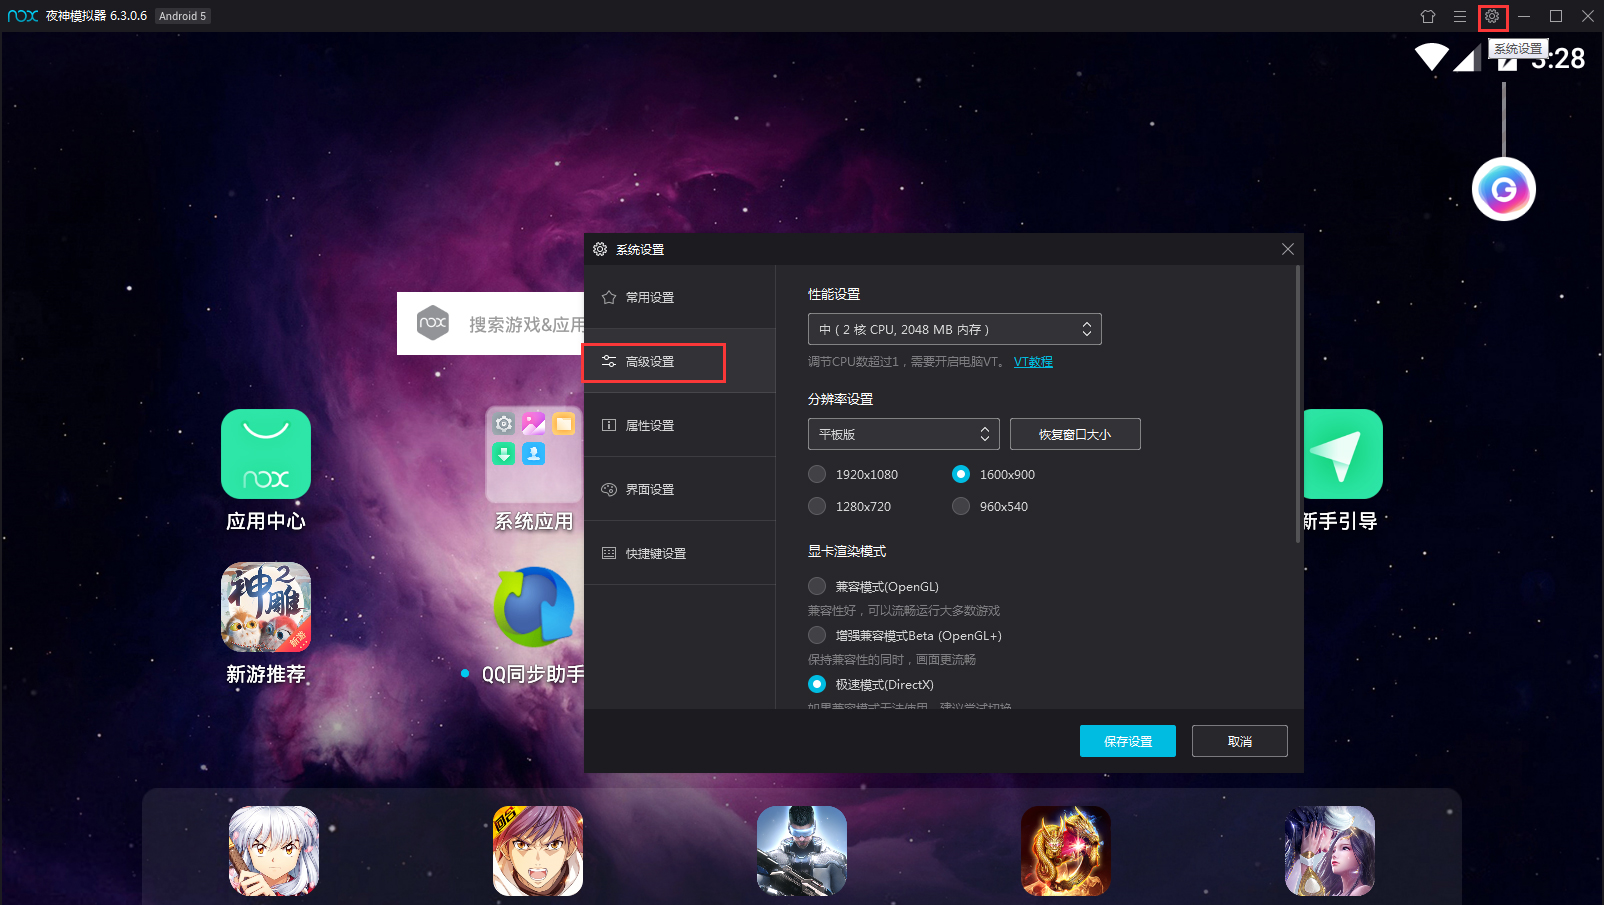This screenshot has height=905, width=1604.
Task: Click the floating Google assistant ball
Action: 1504,188
